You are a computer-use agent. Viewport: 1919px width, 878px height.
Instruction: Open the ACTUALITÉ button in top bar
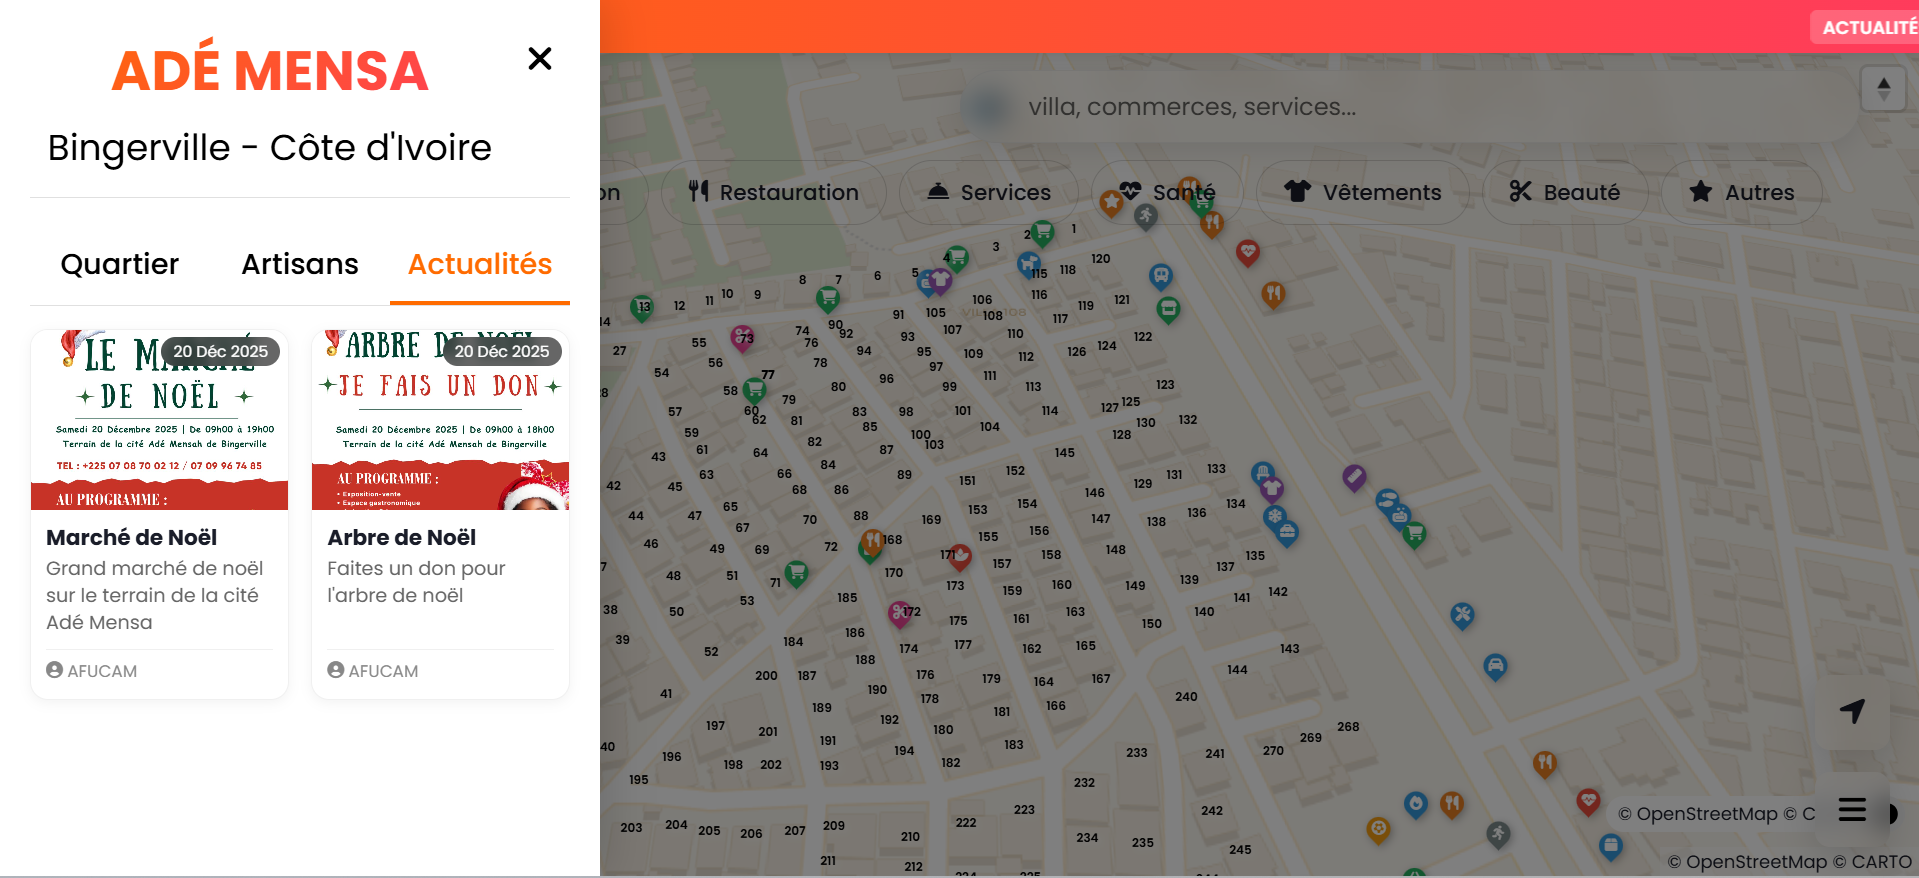pos(1867,27)
